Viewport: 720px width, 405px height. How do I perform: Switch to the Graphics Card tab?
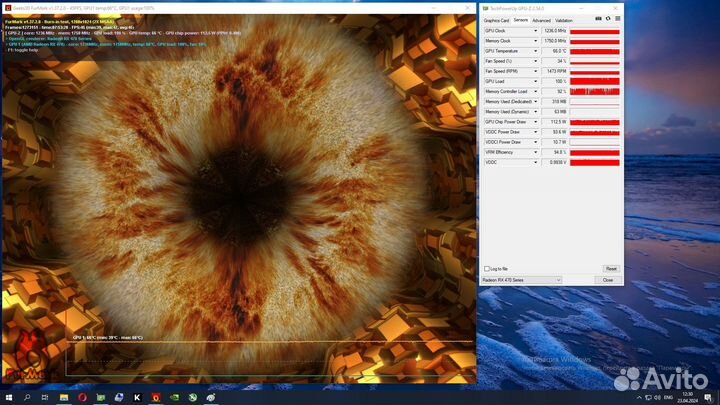point(496,21)
